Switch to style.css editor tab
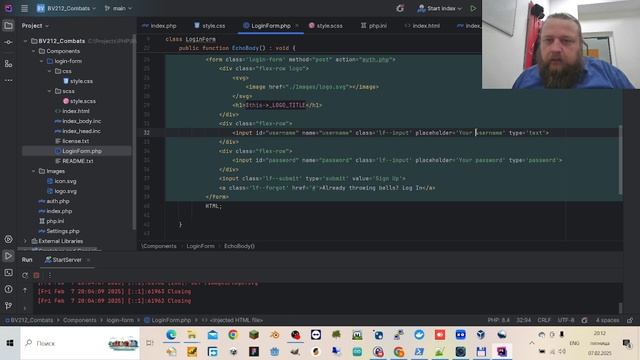The width and height of the screenshot is (640, 360). [x=210, y=26]
